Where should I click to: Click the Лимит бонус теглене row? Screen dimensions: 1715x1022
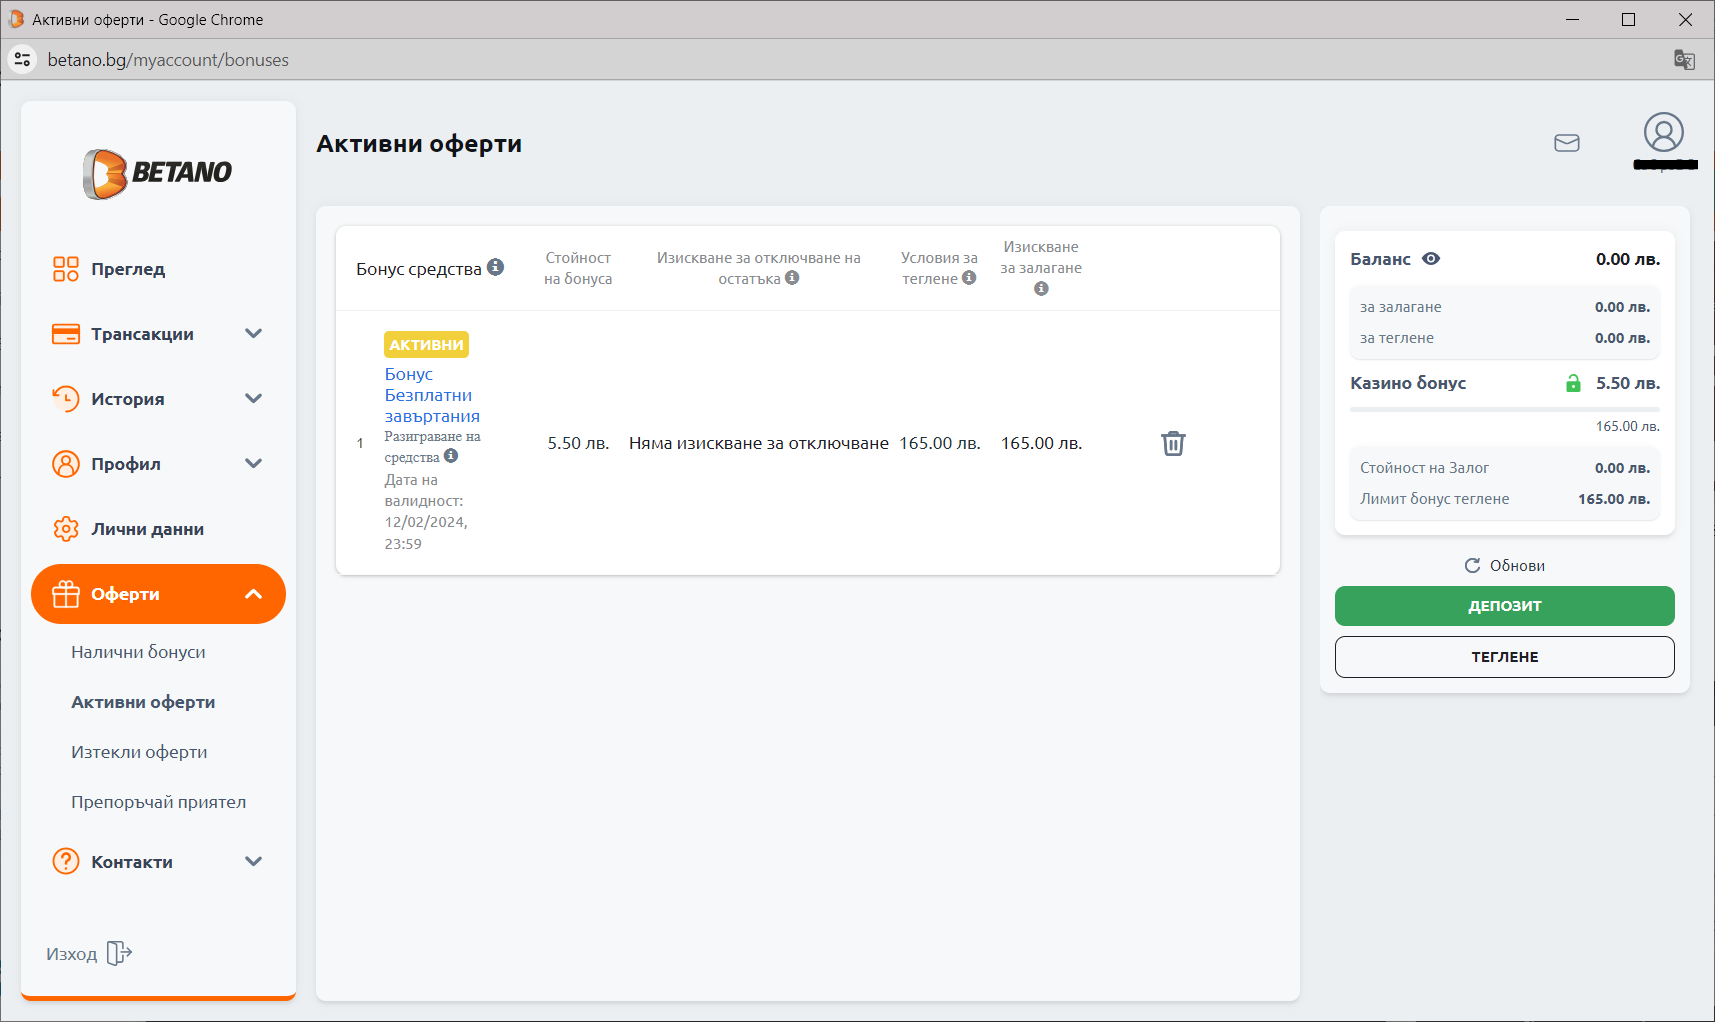coord(1504,499)
